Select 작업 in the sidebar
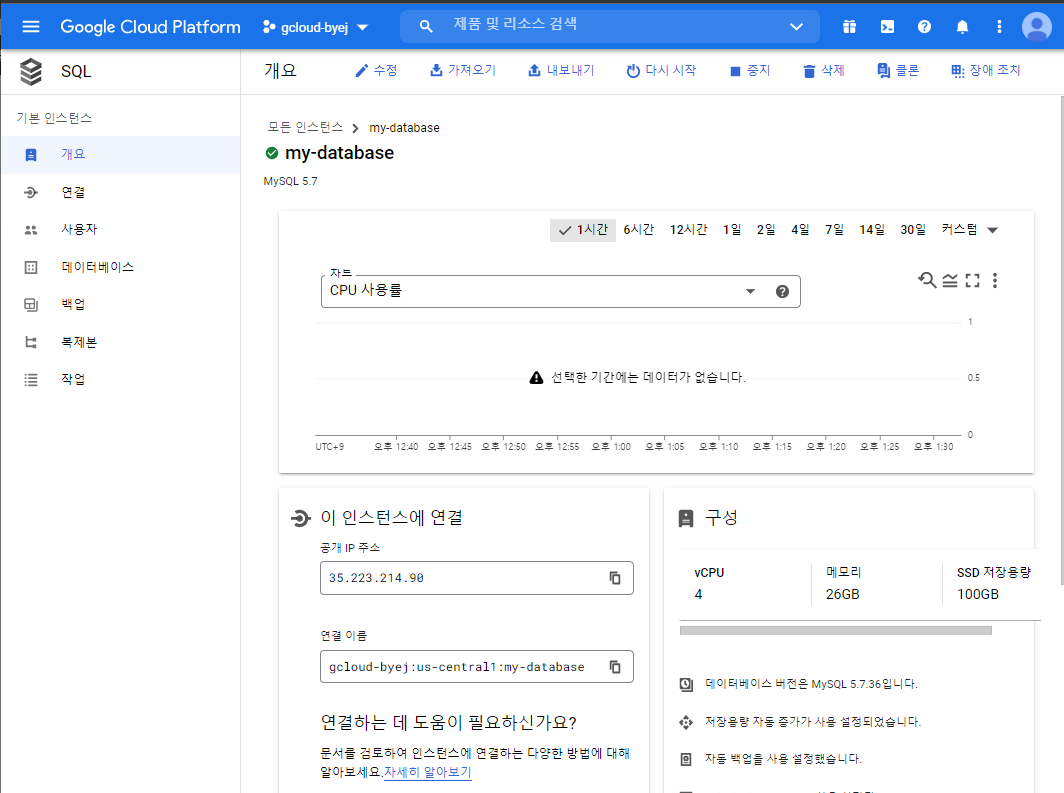 click(120, 380)
